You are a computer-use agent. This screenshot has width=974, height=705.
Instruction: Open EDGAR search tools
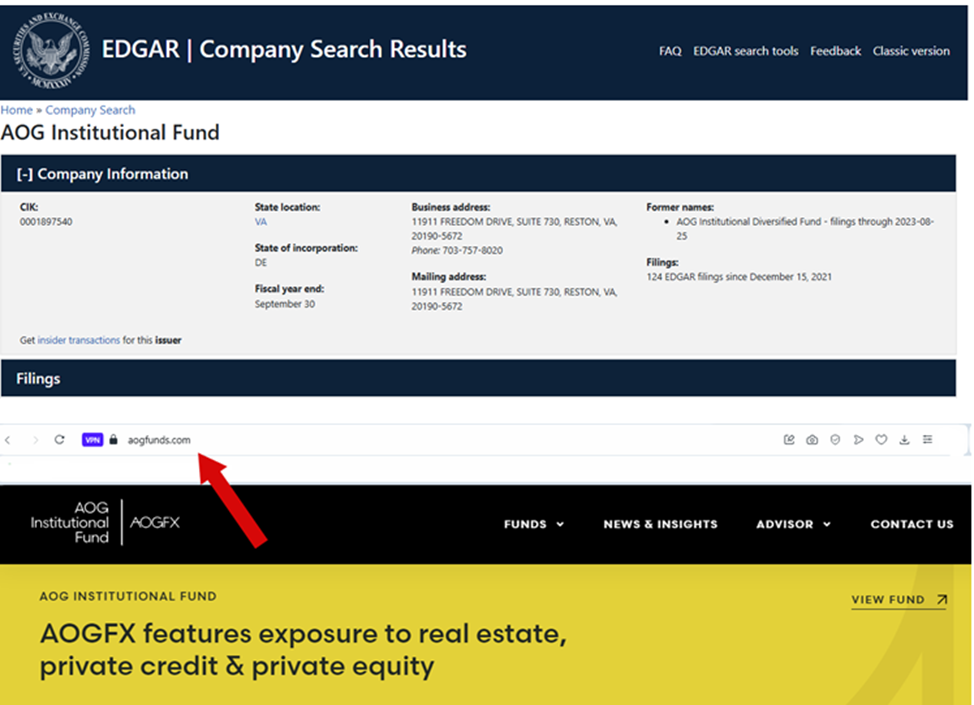[745, 51]
